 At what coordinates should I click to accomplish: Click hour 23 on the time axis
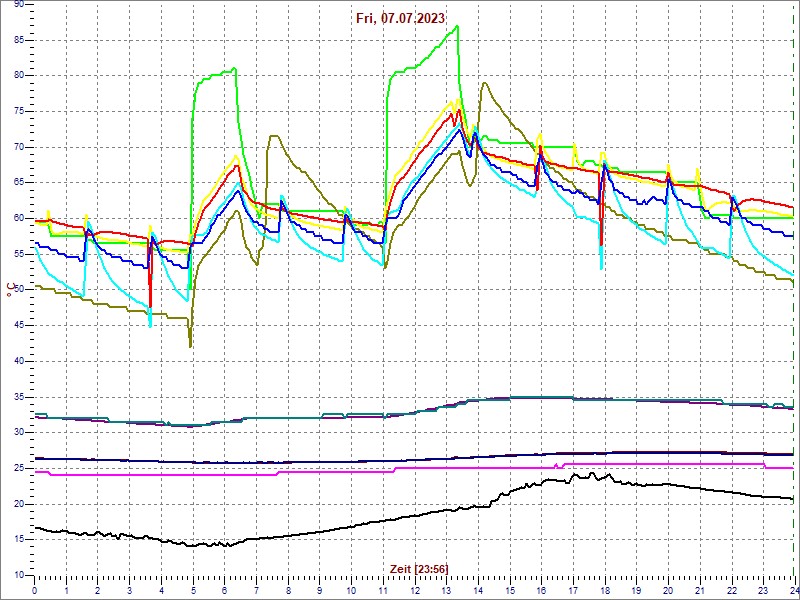click(763, 590)
